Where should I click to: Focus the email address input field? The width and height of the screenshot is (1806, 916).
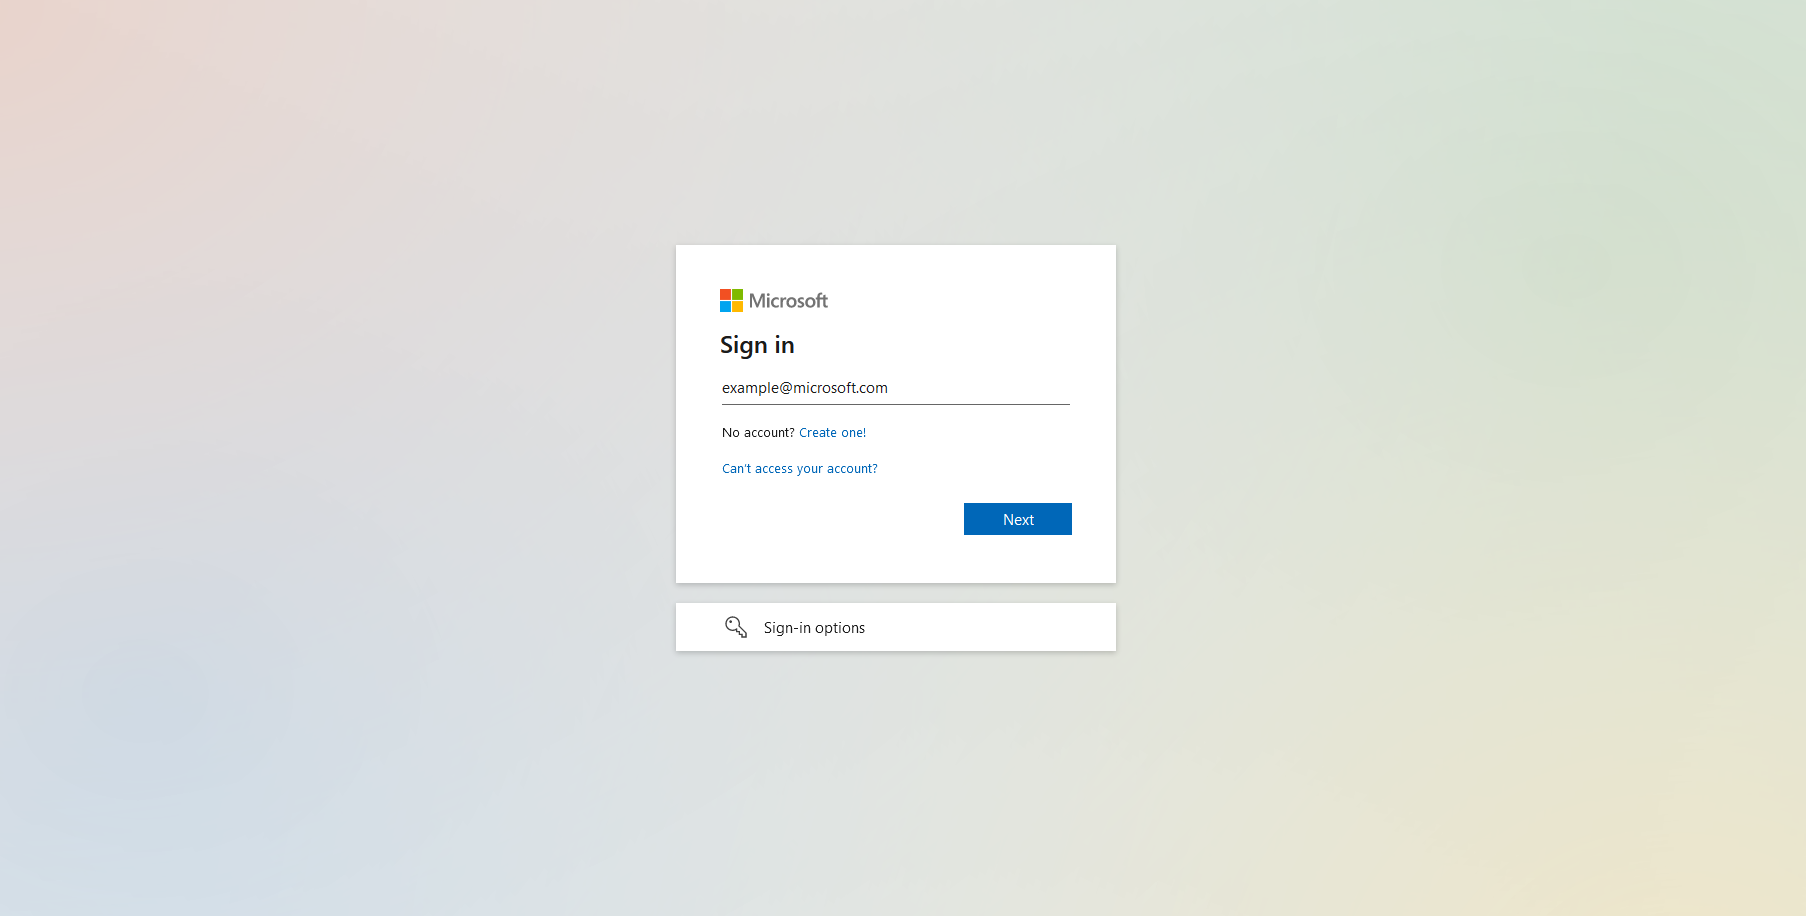point(896,388)
